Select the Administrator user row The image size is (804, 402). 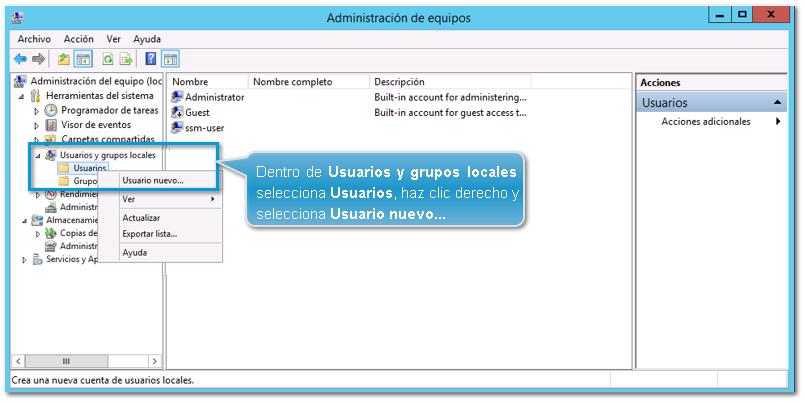[x=349, y=97]
